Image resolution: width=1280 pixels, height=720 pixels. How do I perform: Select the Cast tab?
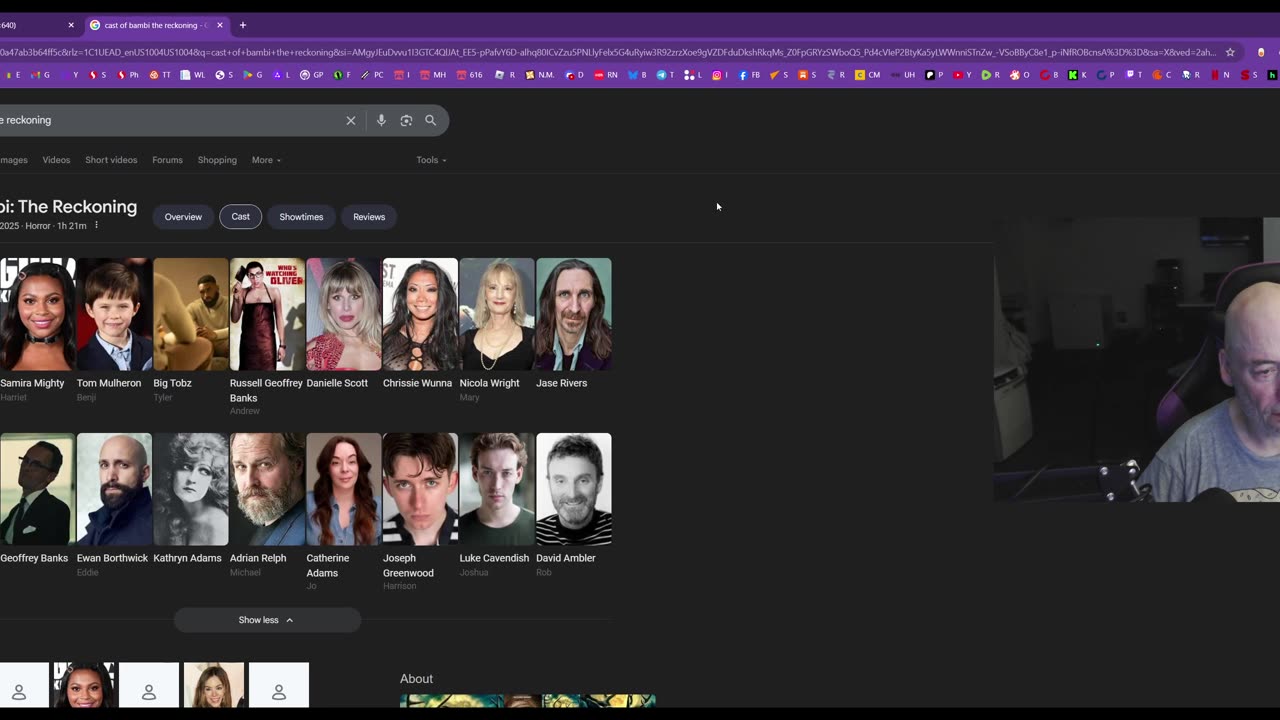241,217
